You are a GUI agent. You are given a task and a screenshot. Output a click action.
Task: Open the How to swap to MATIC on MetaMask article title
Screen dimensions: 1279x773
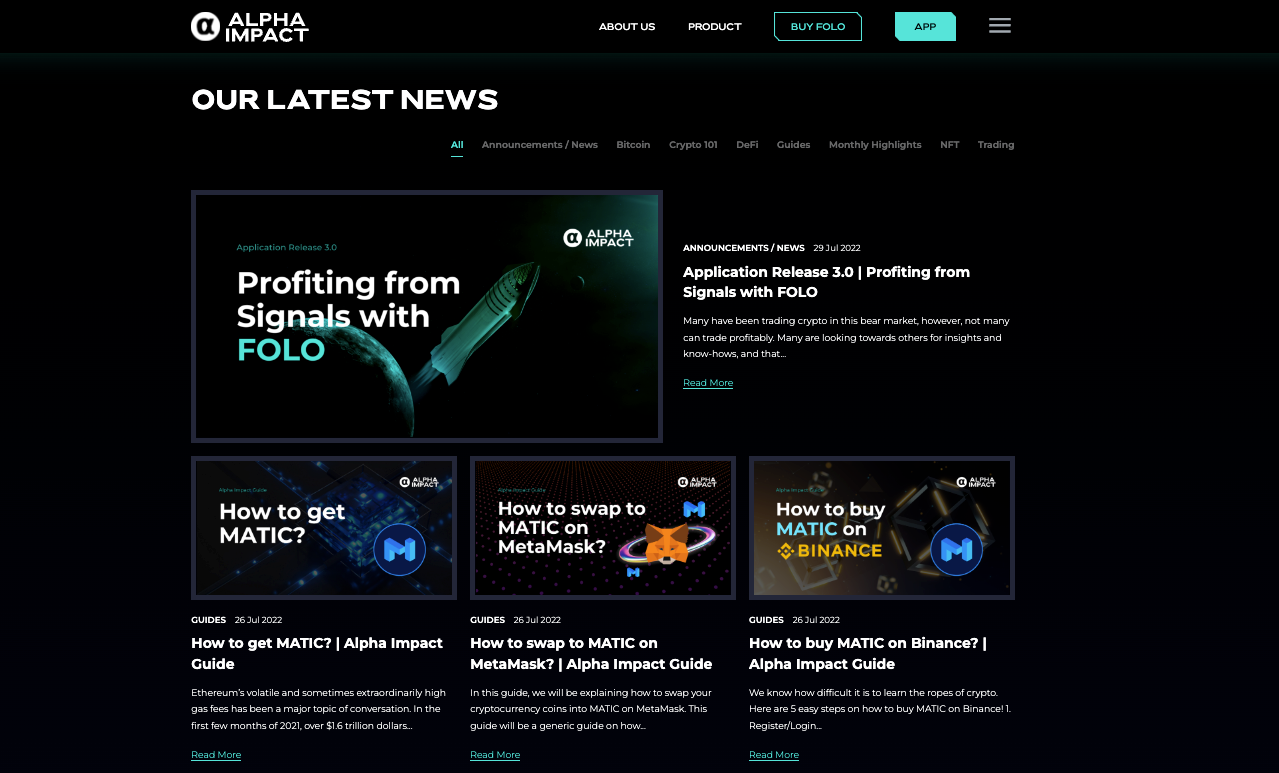click(x=591, y=653)
